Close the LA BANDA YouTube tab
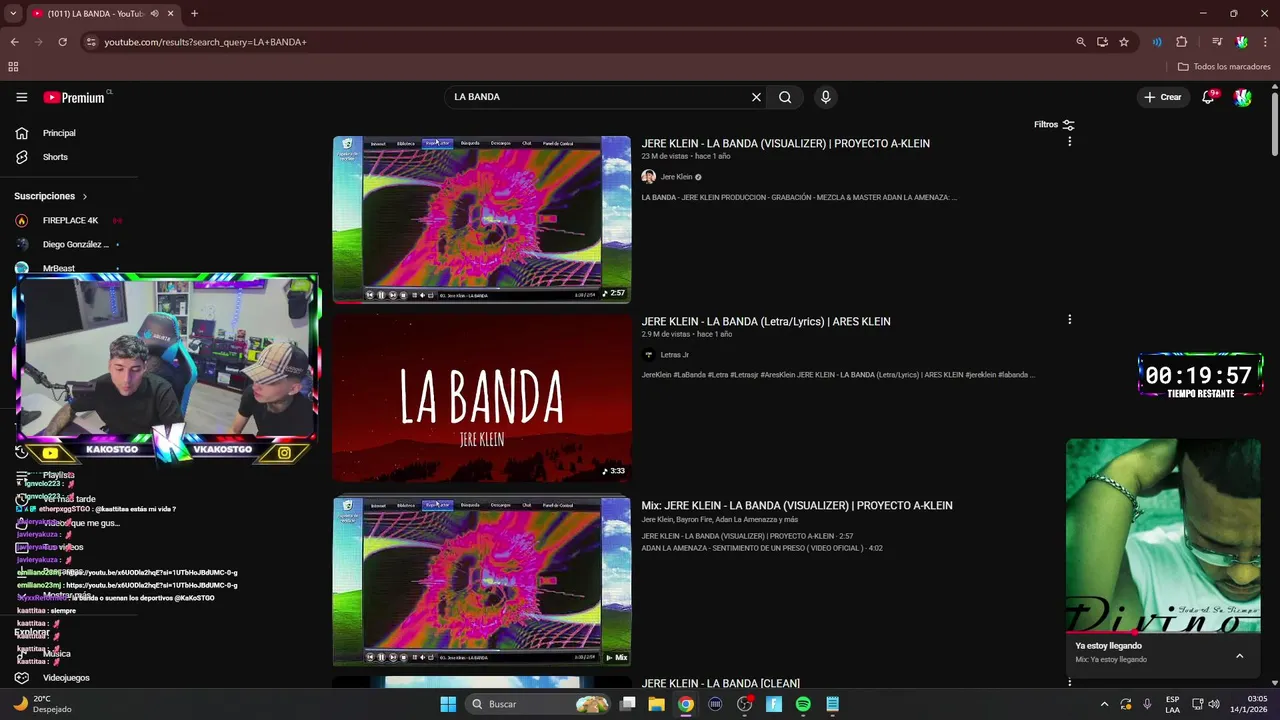Image resolution: width=1280 pixels, height=720 pixels. tap(171, 14)
